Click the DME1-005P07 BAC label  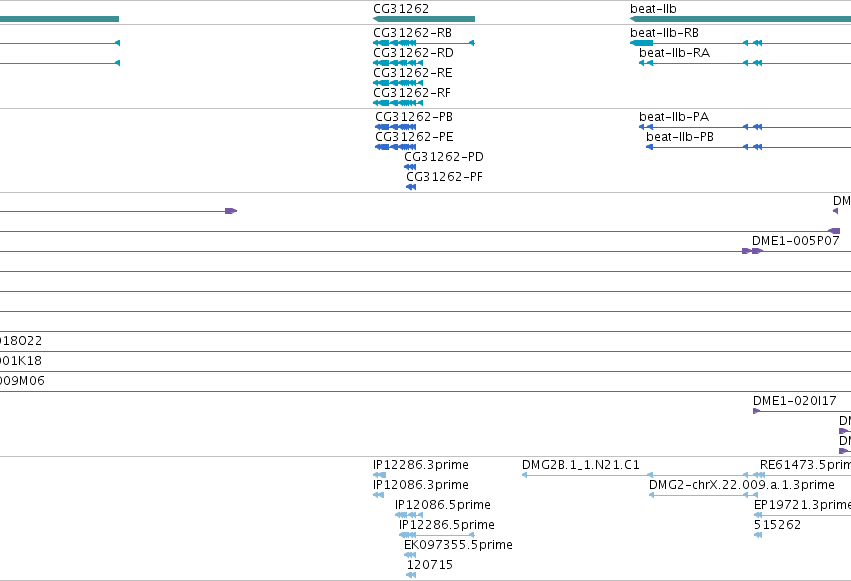(796, 241)
